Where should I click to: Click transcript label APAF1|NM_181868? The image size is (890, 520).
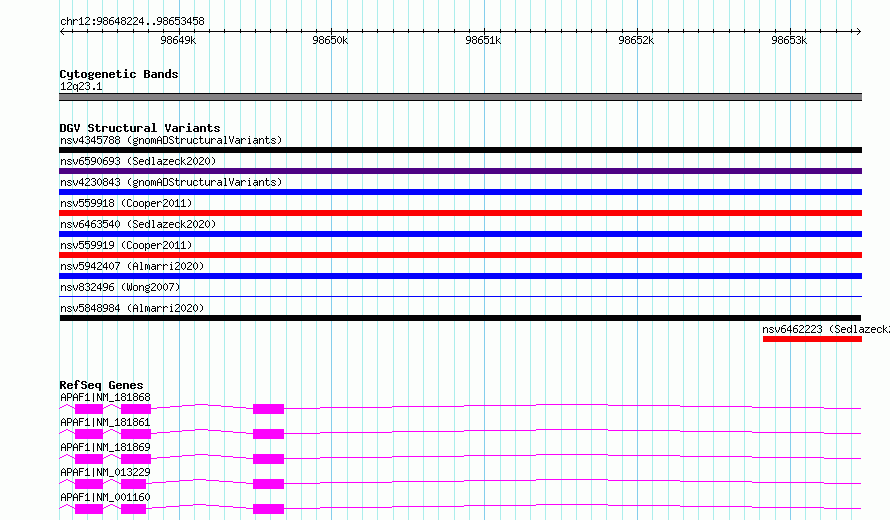105,397
